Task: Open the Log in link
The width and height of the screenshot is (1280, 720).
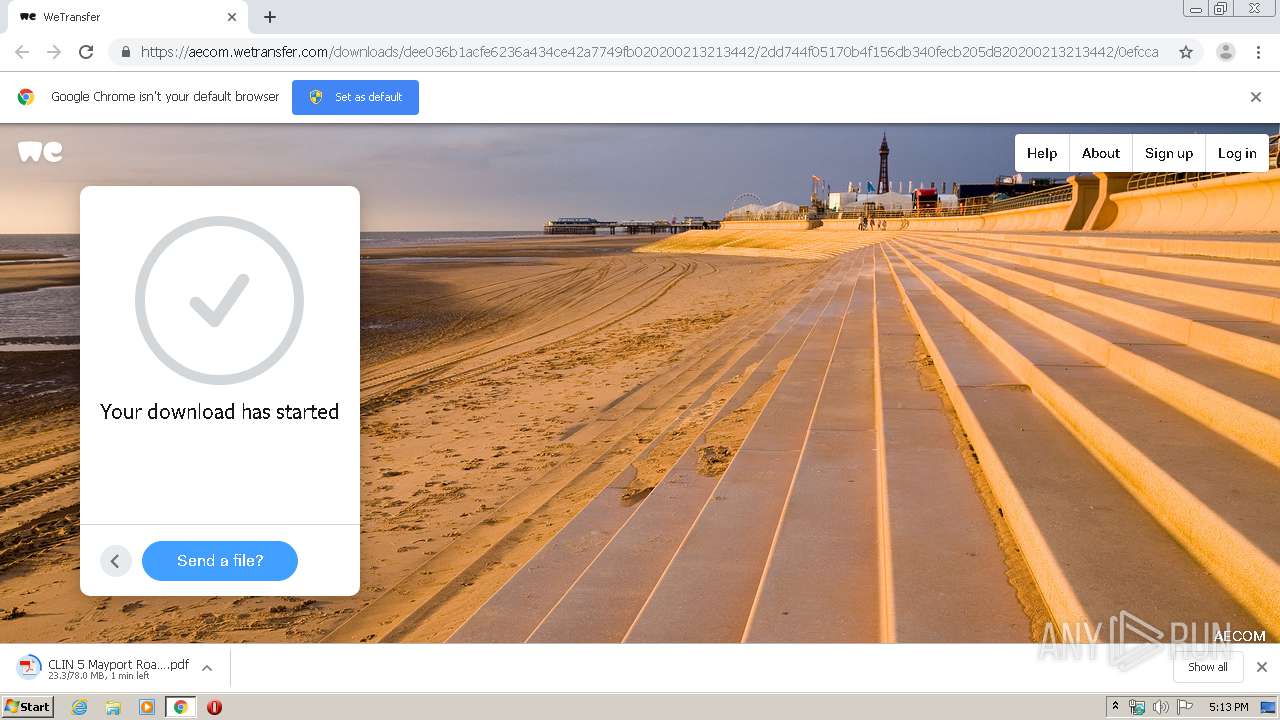Action: click(x=1237, y=153)
